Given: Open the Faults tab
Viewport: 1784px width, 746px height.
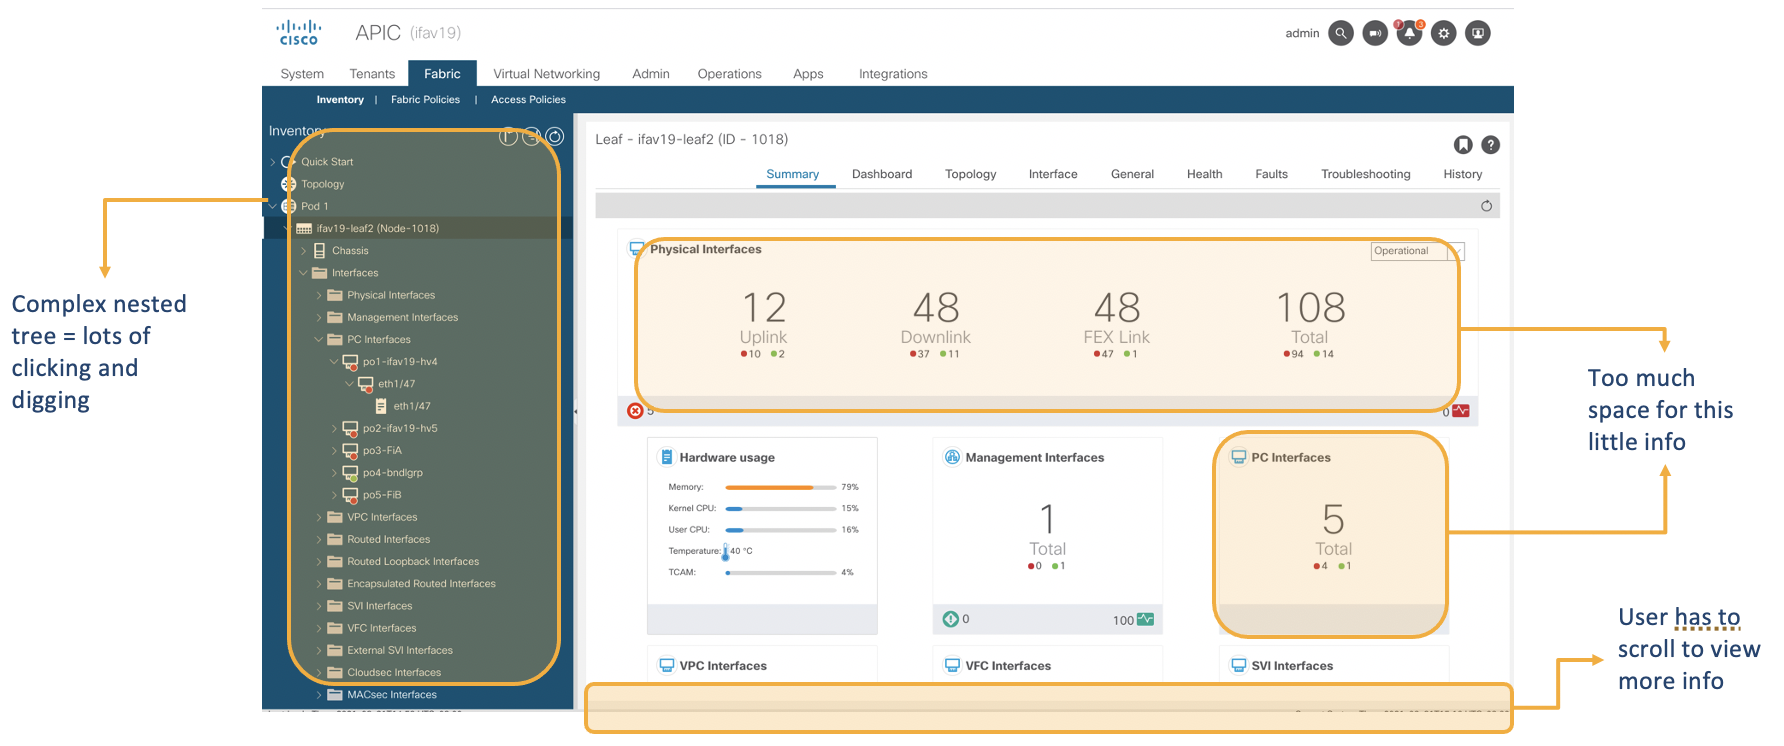Looking at the screenshot, I should [x=1271, y=174].
